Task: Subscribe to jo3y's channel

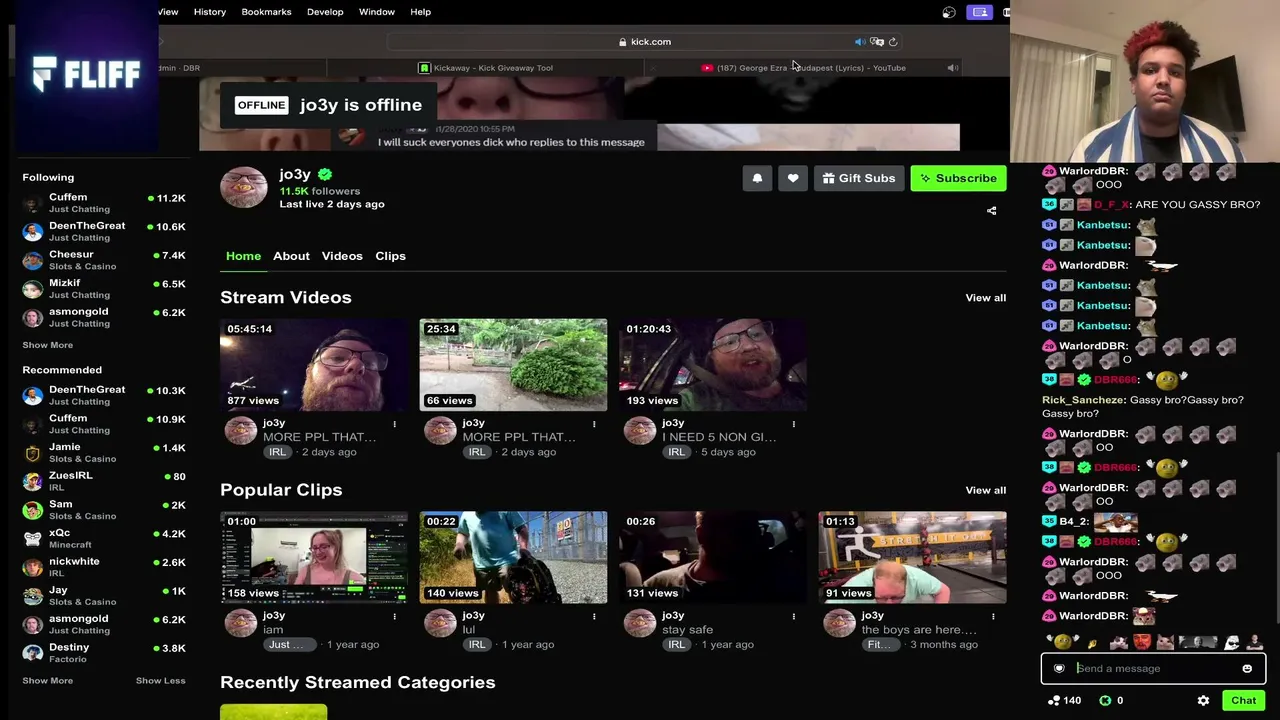Action: 958,178
